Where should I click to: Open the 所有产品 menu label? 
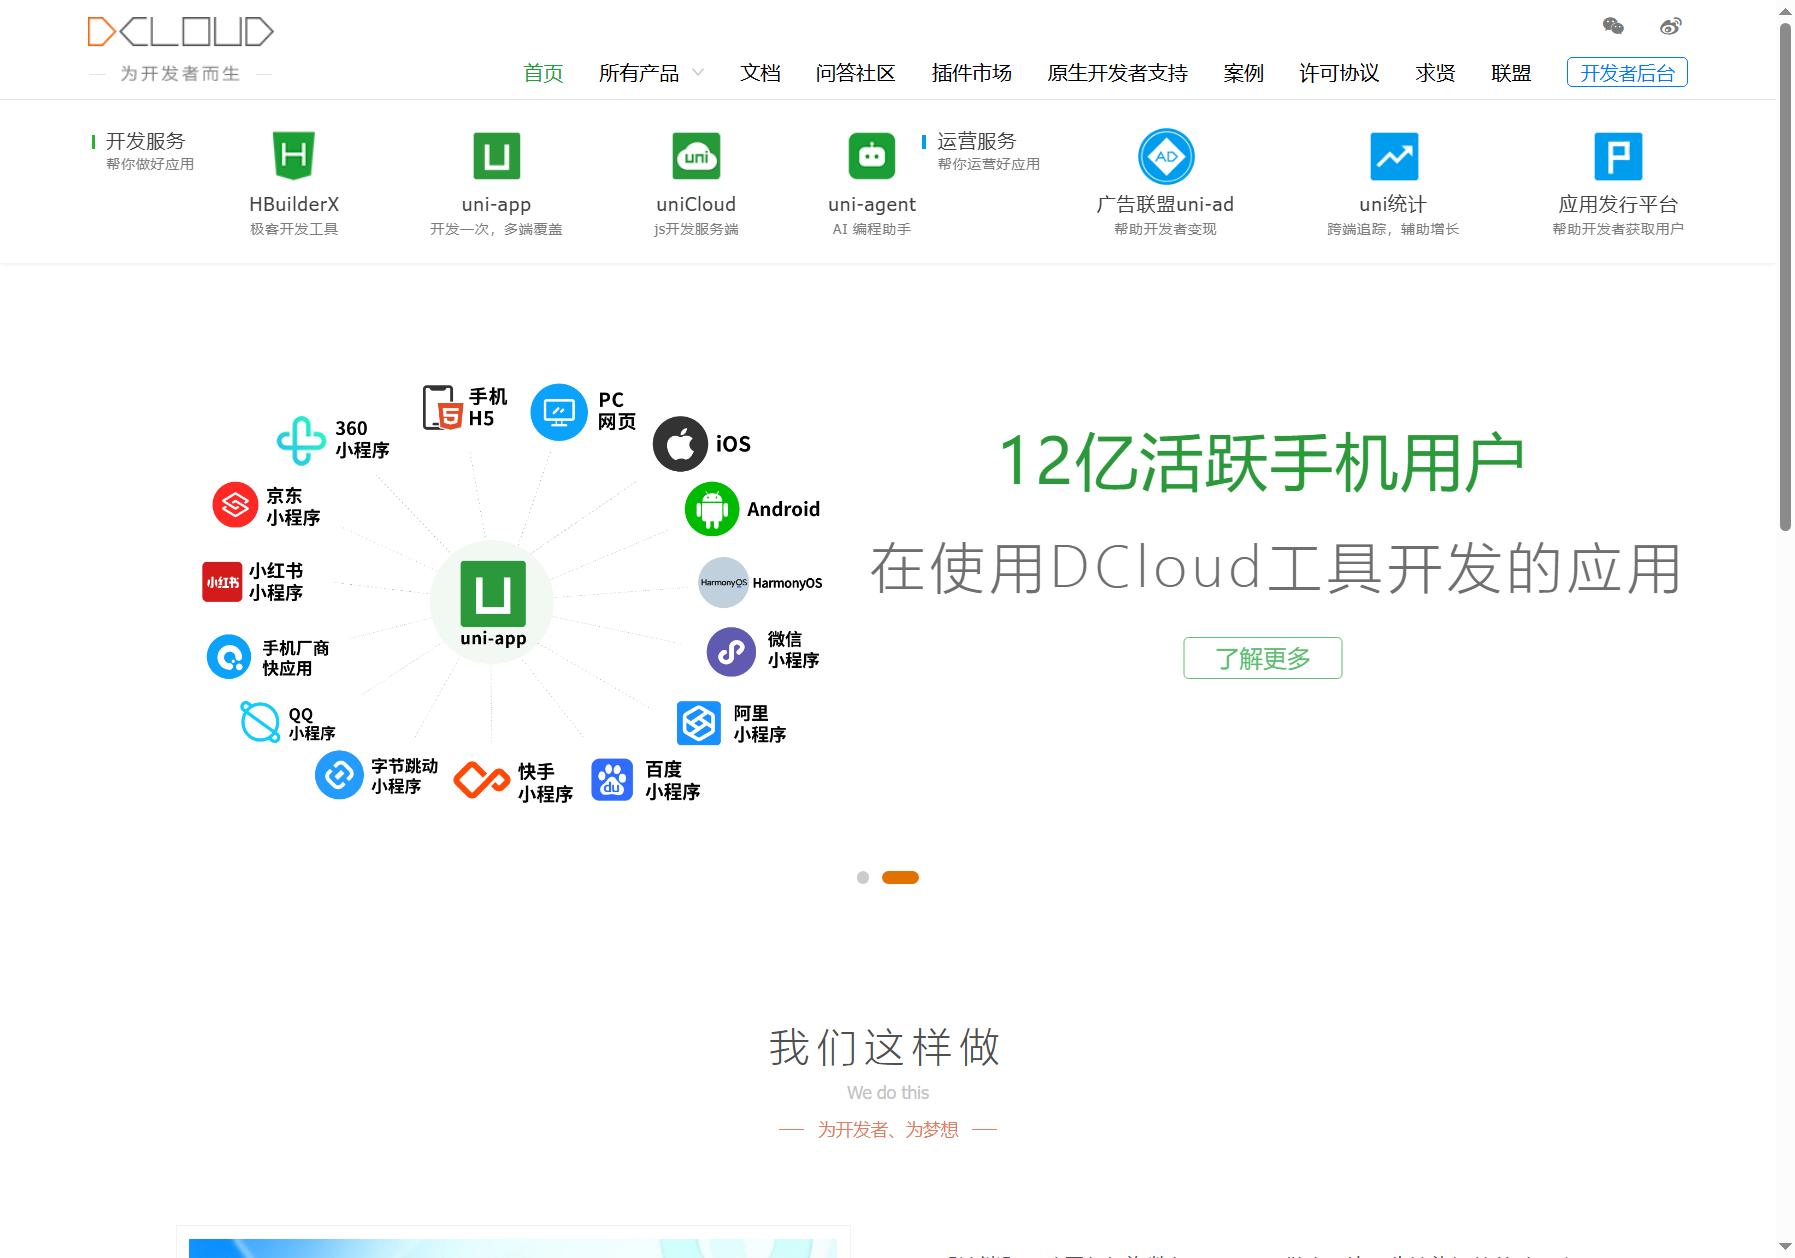639,73
